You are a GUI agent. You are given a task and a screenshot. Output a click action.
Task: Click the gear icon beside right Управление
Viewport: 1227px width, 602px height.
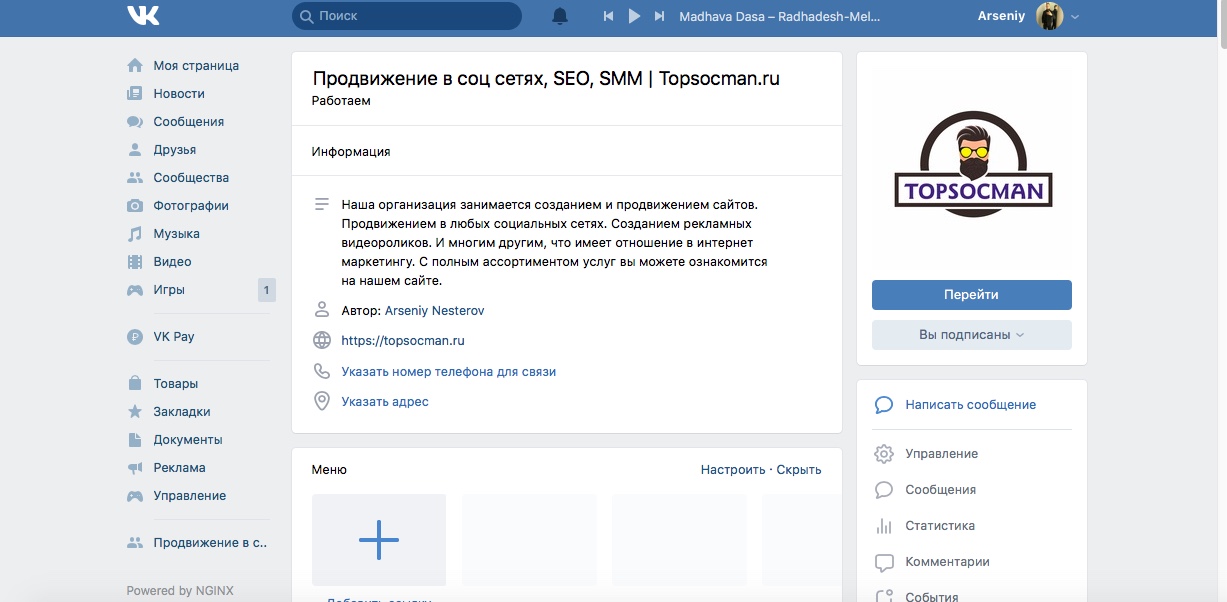pyautogui.click(x=884, y=454)
